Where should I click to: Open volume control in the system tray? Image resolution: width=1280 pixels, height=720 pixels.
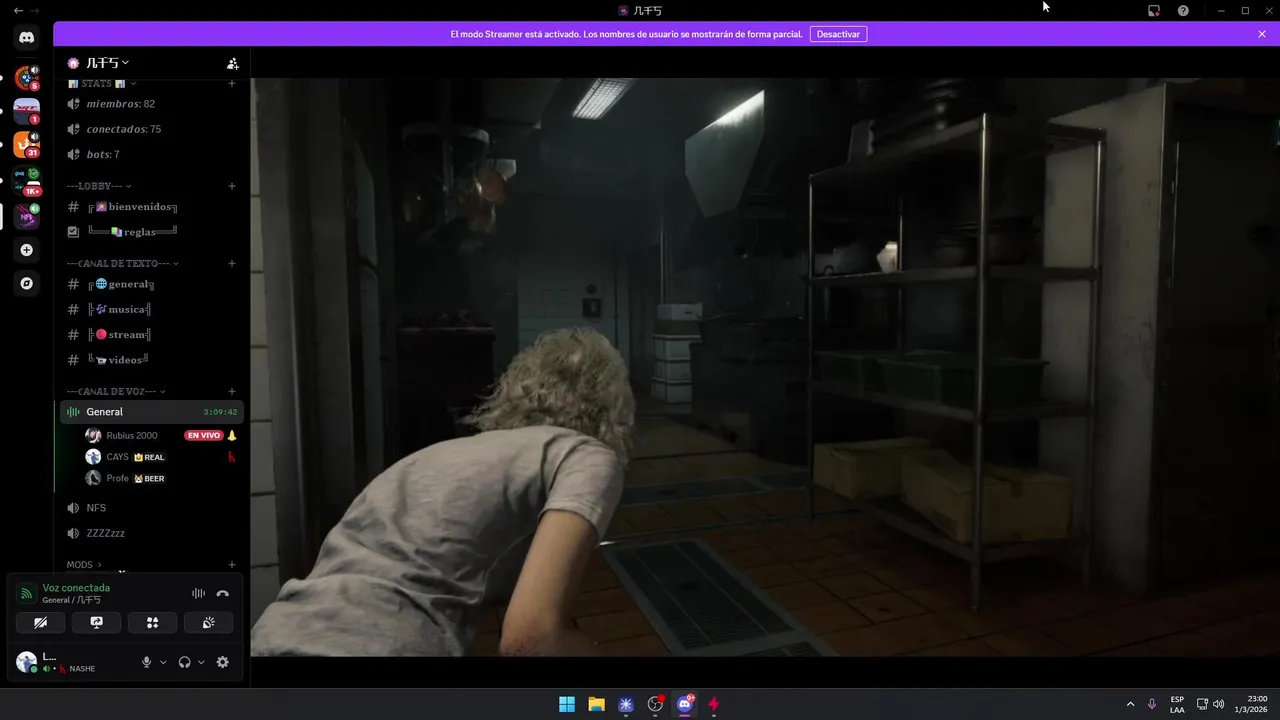click(x=1218, y=704)
